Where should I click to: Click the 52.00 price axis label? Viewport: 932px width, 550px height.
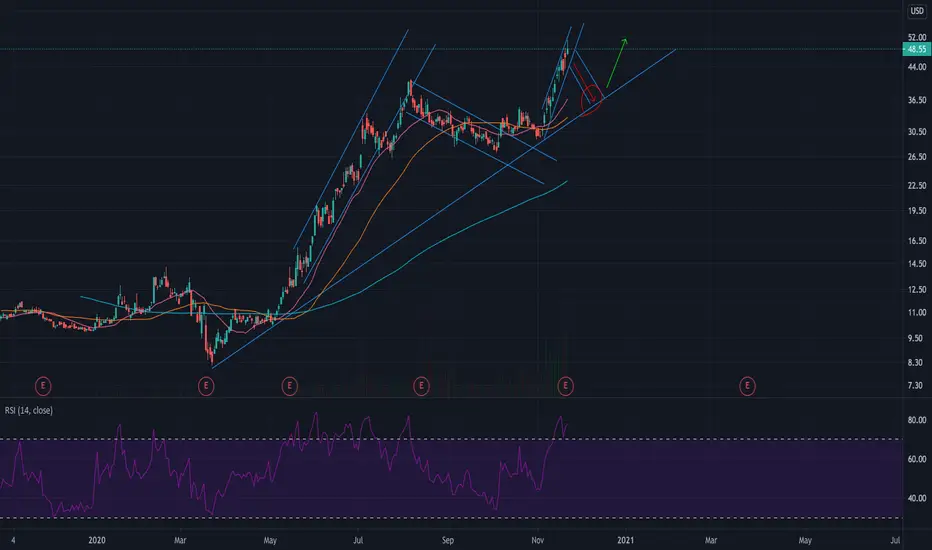tap(917, 37)
